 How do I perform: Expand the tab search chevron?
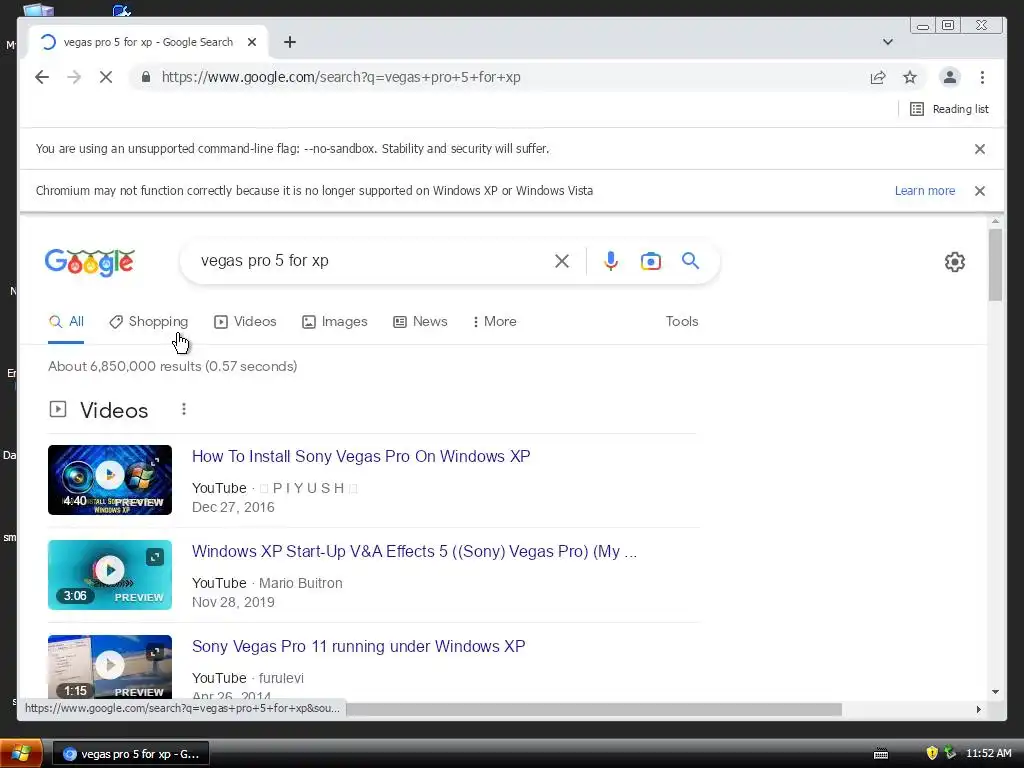(888, 42)
